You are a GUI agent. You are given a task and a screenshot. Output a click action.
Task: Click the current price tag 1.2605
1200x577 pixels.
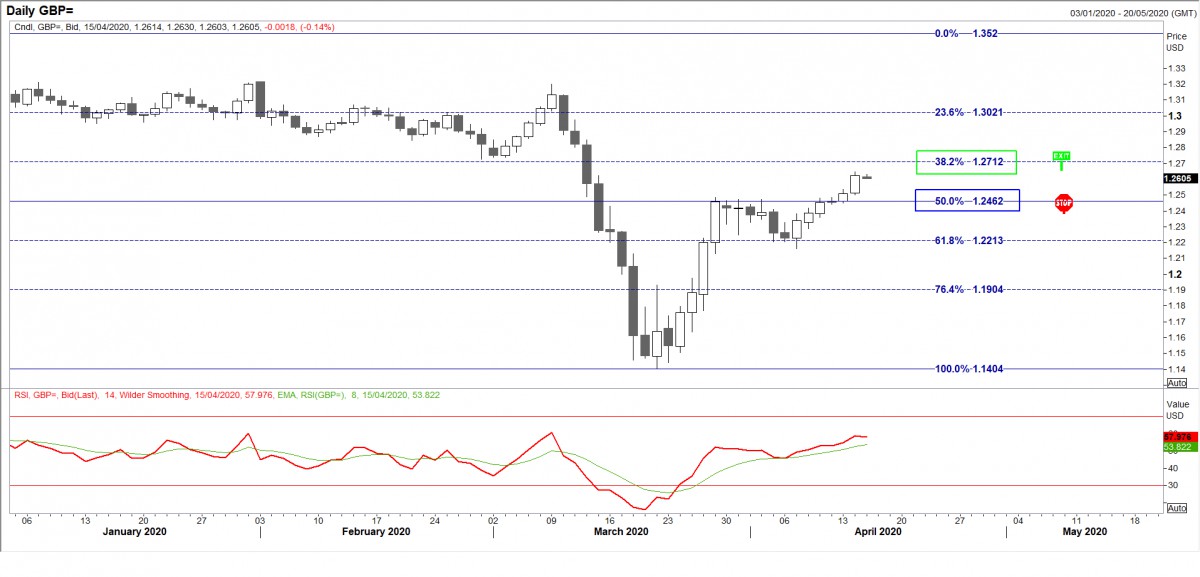[1176, 178]
